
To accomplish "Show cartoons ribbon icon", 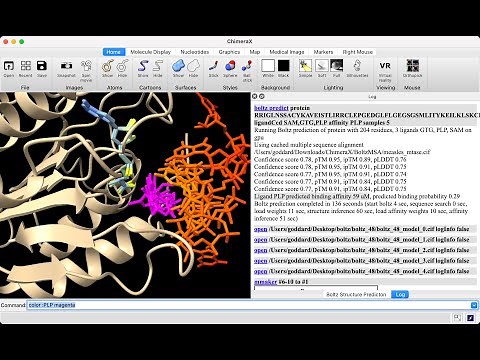I will (x=143, y=66).
